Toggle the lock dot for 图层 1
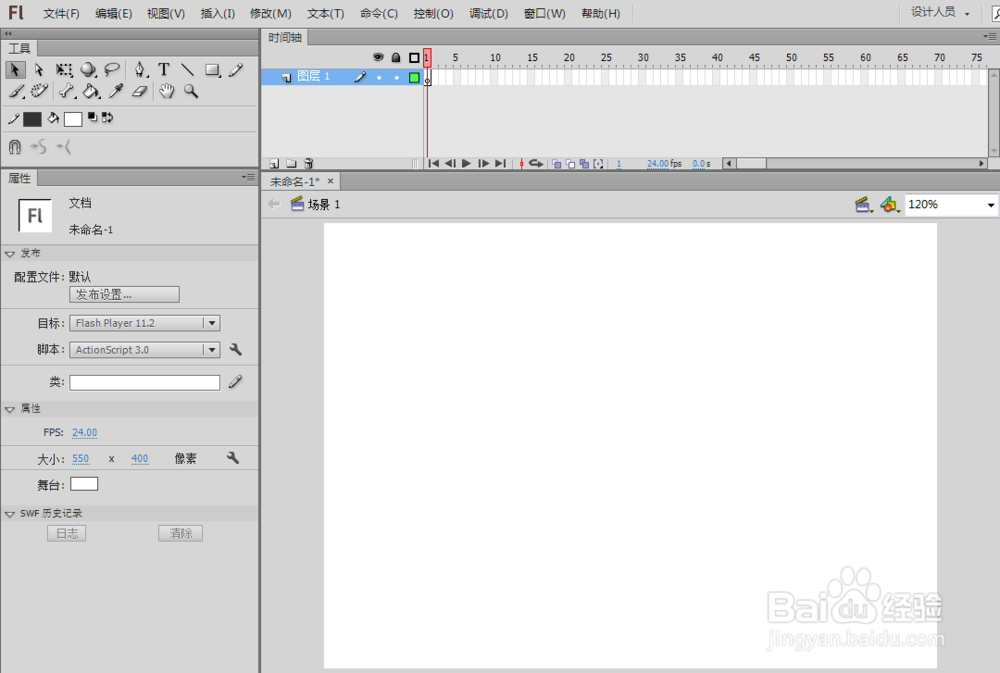This screenshot has height=673, width=1000. tap(397, 78)
